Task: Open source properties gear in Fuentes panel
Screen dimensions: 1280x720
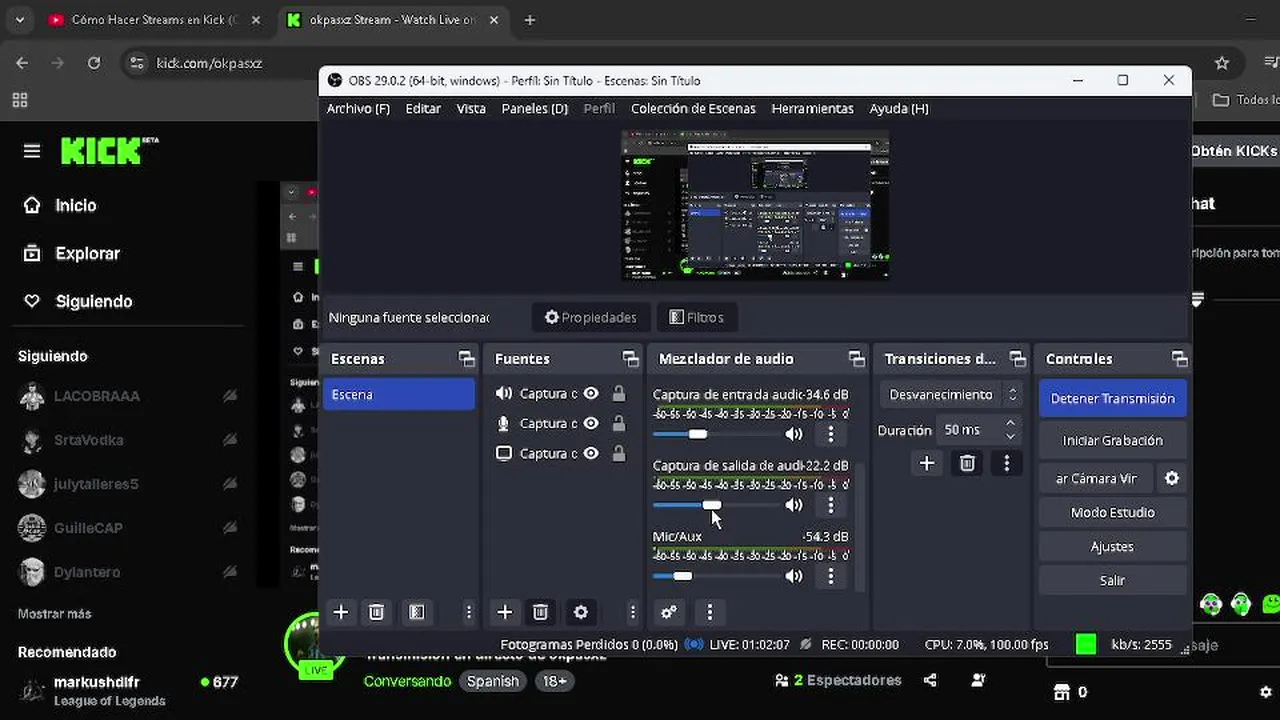Action: pos(581,612)
